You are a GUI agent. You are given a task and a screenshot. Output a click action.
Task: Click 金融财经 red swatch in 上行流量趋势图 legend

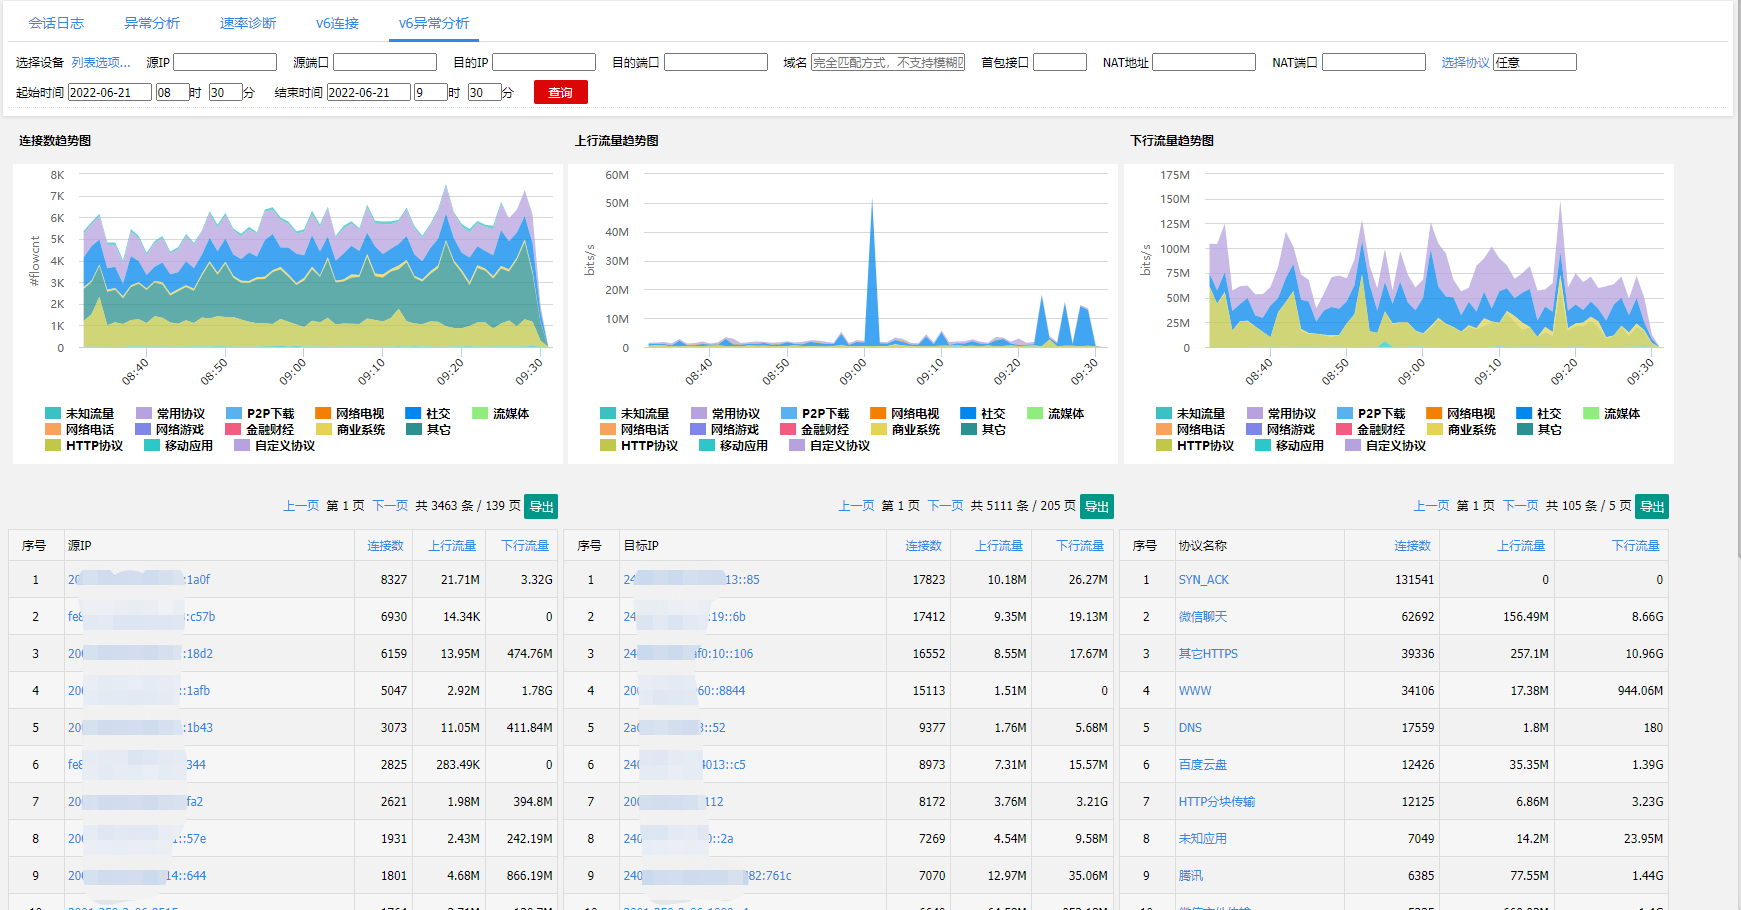pyautogui.click(x=788, y=429)
